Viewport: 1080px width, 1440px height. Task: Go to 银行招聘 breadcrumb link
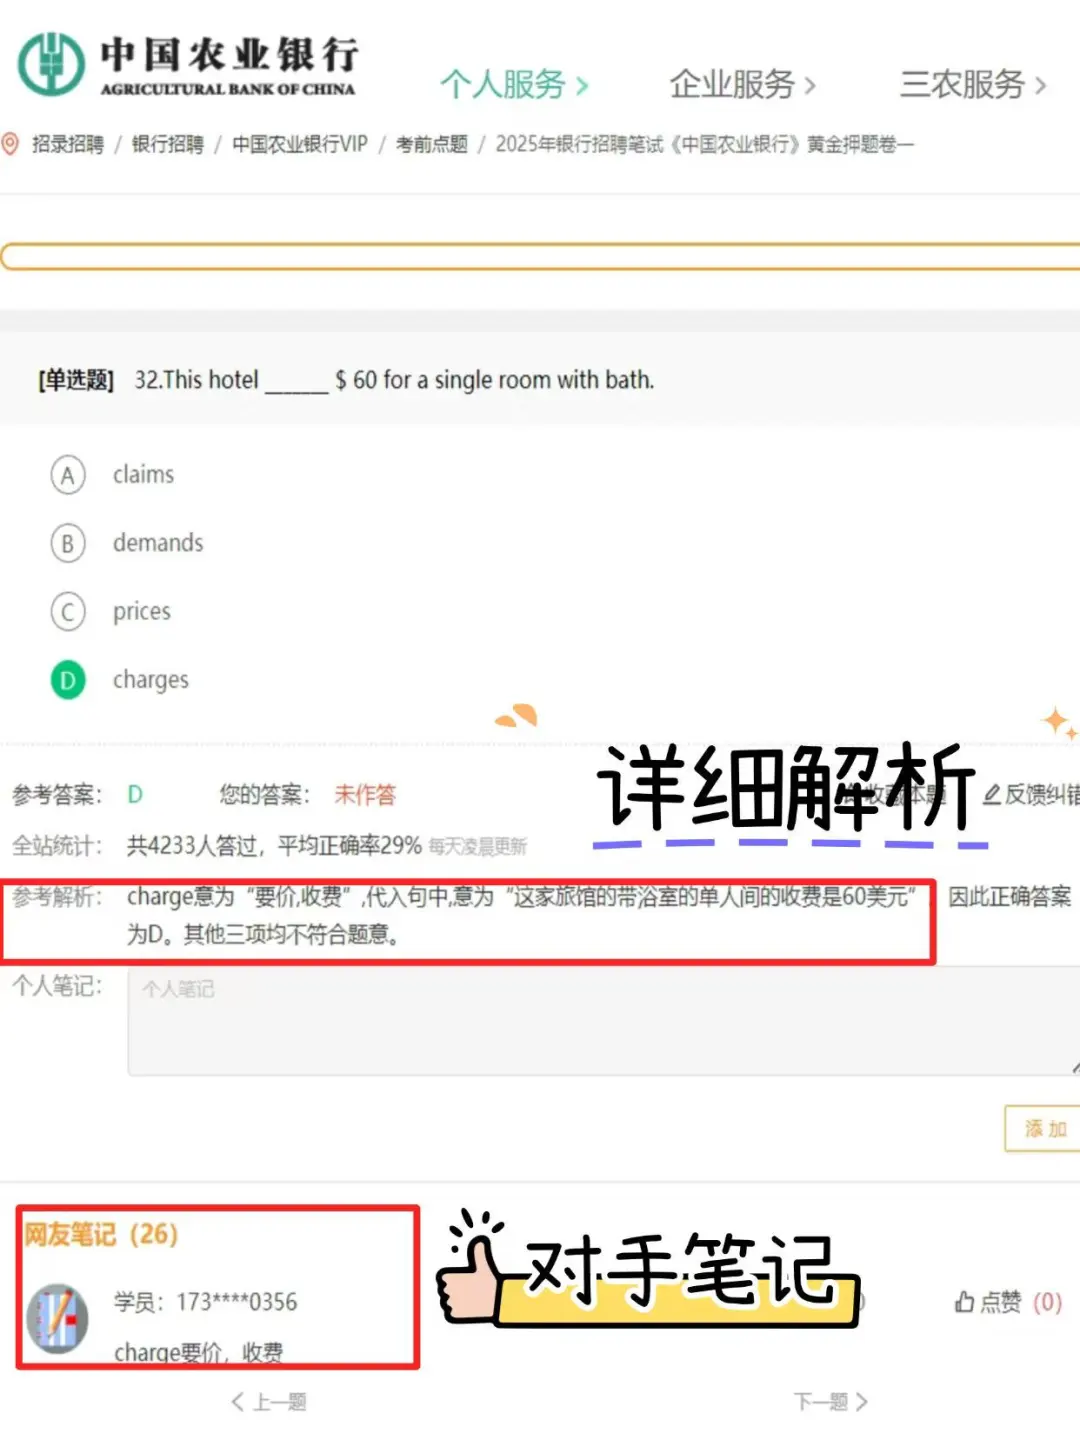168,145
